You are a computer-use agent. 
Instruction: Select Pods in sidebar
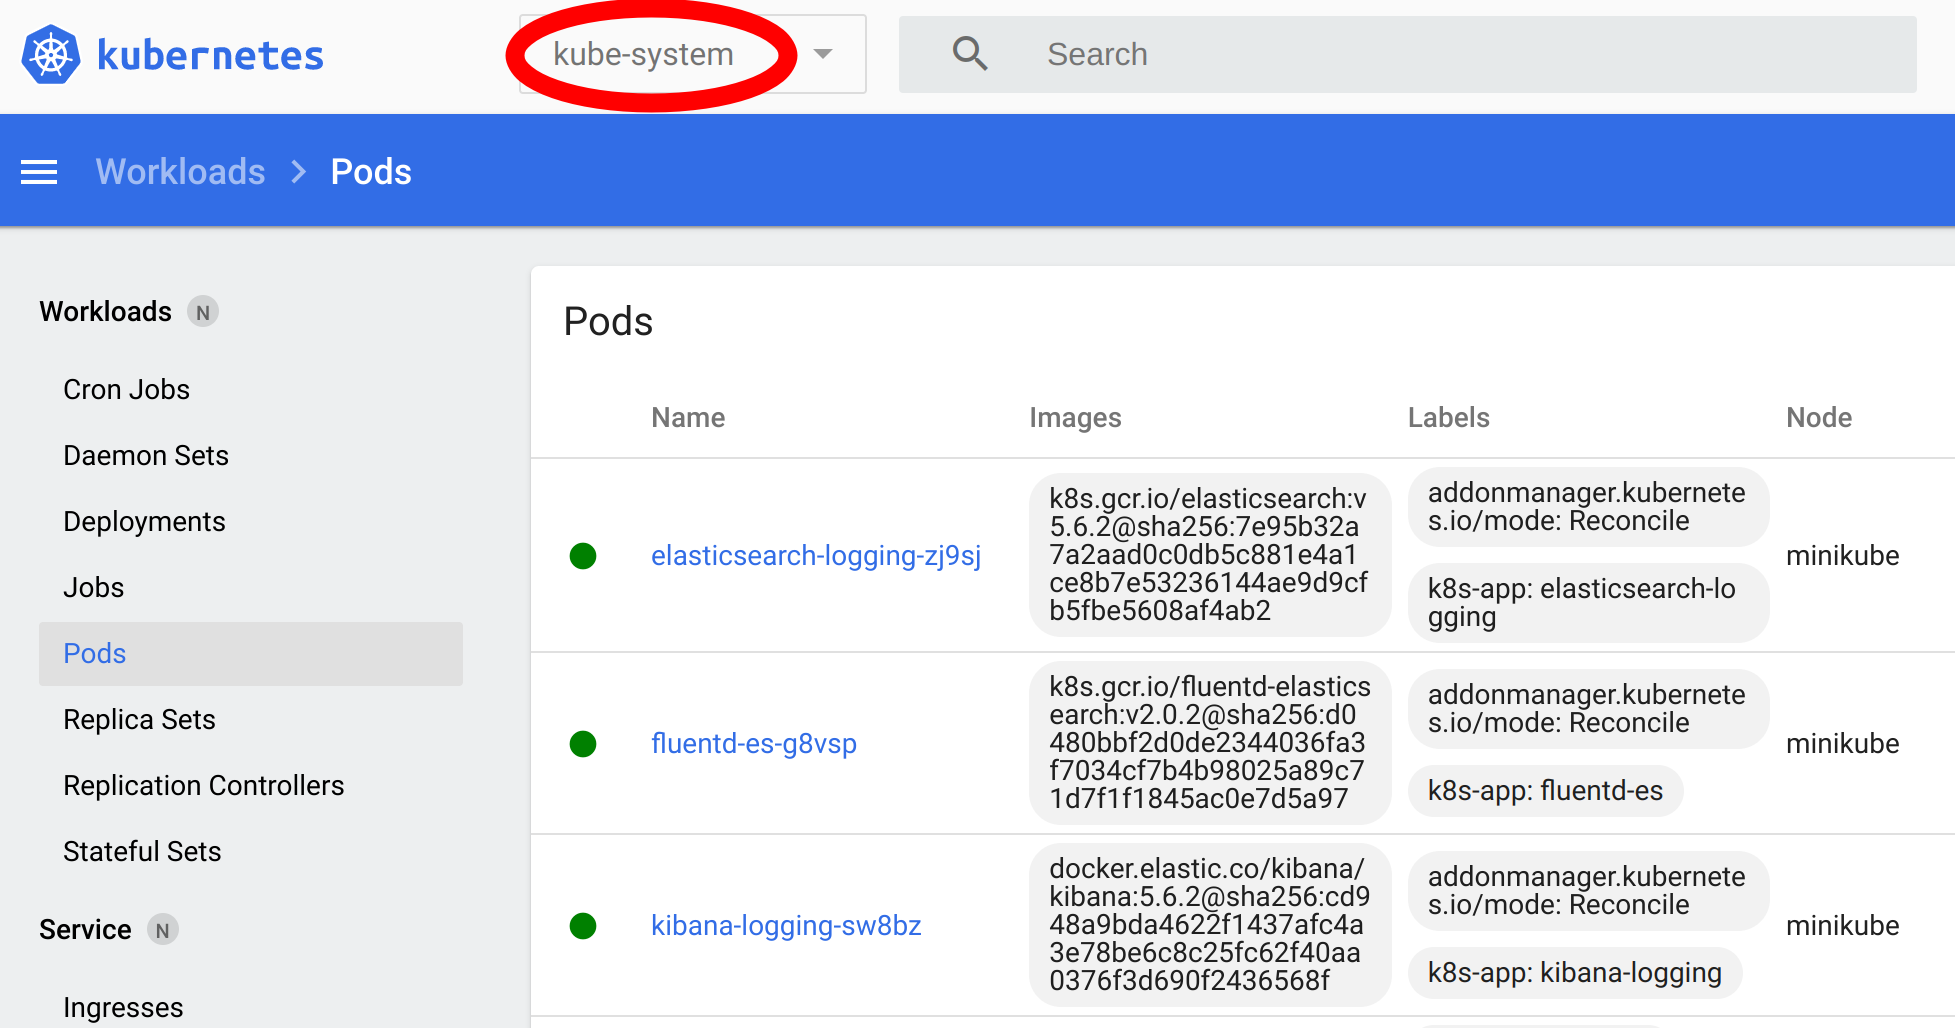pos(251,654)
